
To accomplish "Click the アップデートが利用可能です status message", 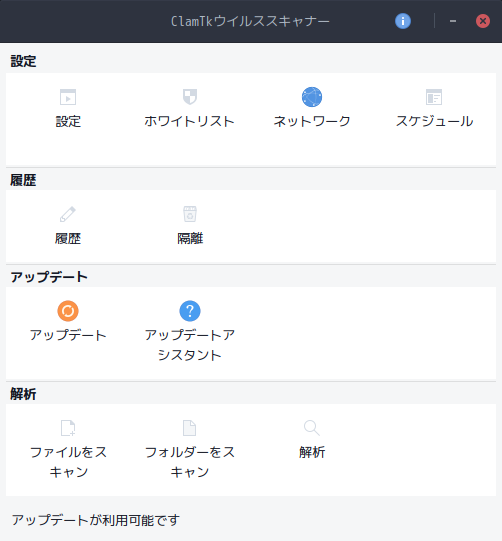I will point(96,520).
